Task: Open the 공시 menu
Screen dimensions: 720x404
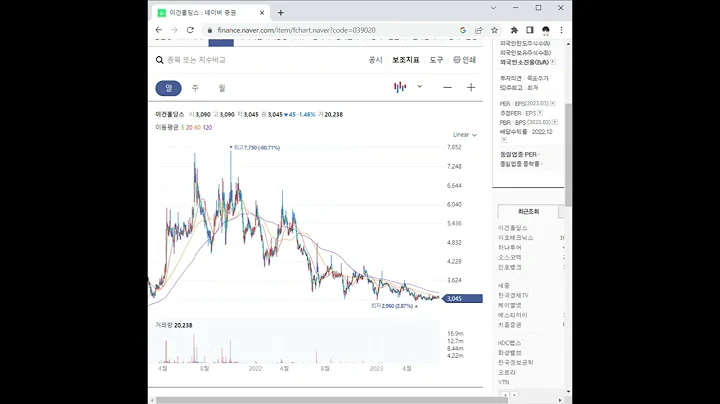Action: click(375, 60)
